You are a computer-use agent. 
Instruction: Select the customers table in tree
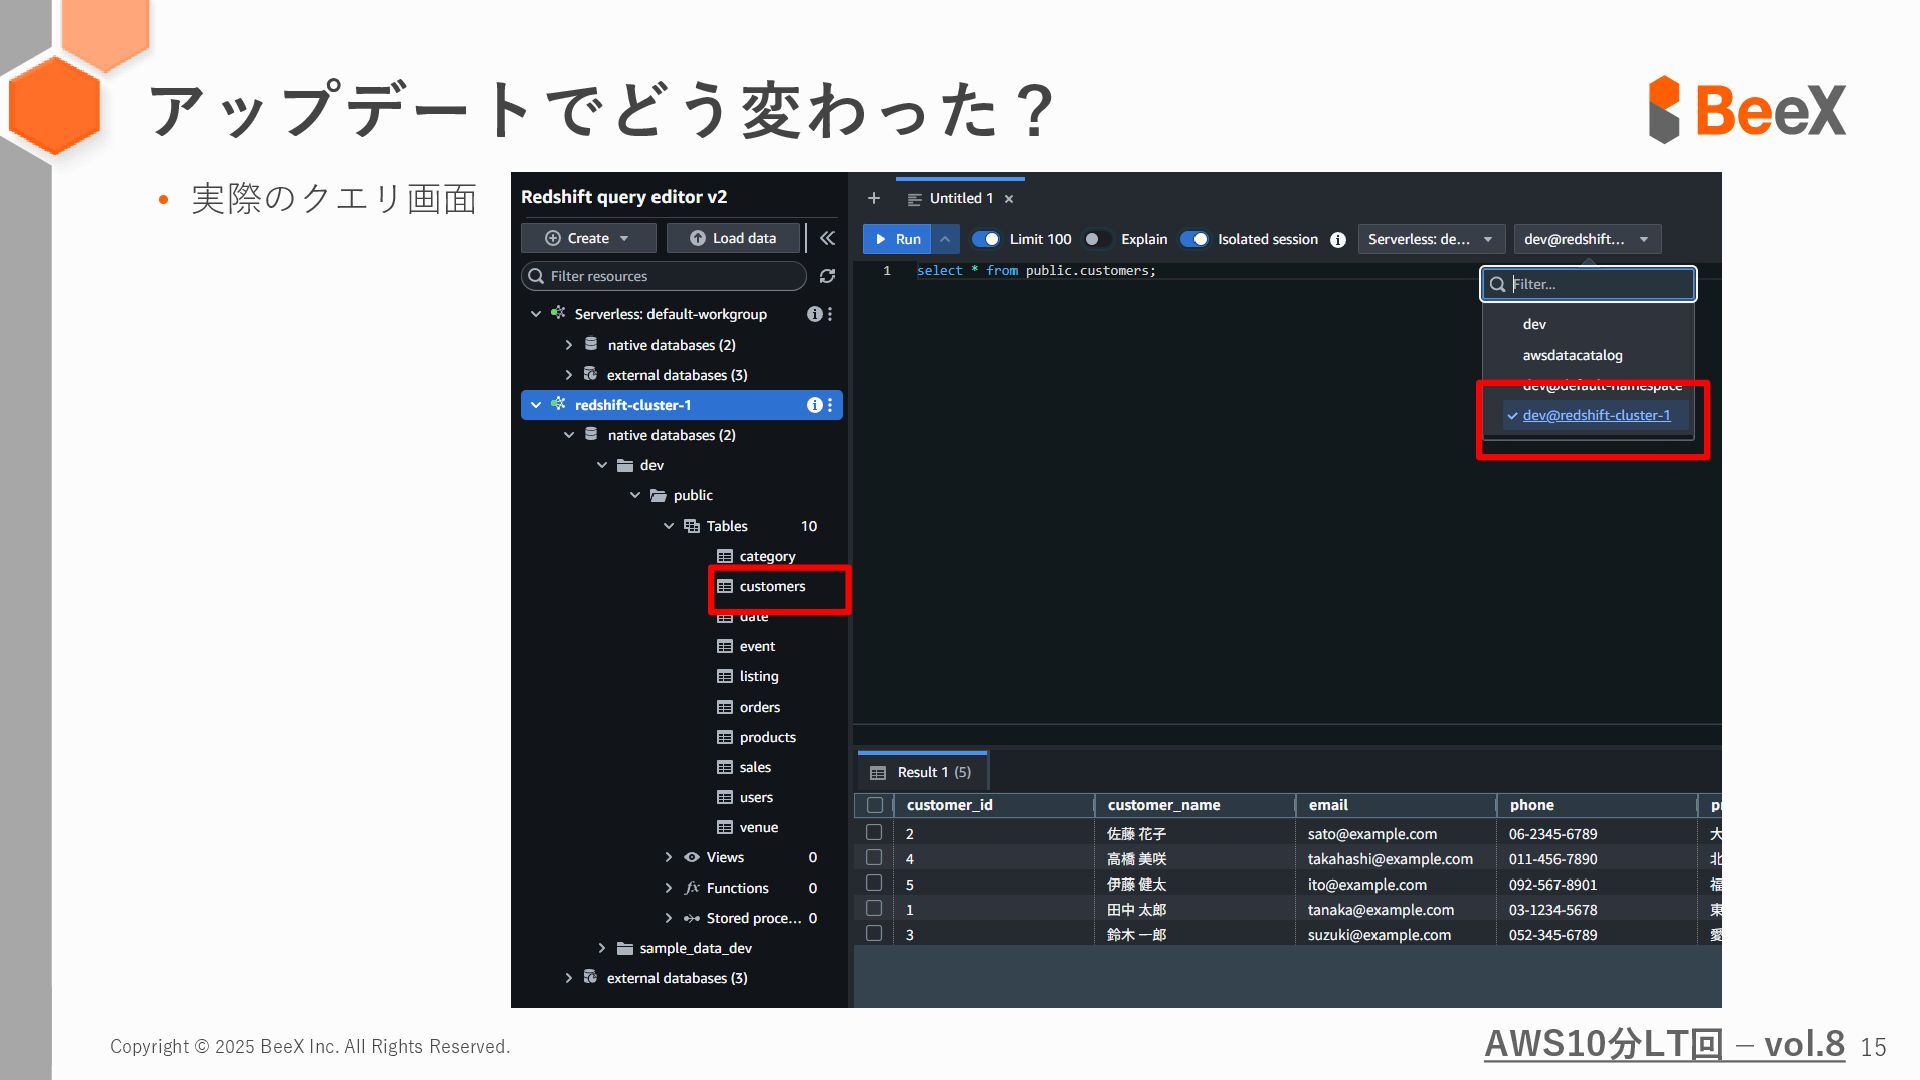(772, 586)
